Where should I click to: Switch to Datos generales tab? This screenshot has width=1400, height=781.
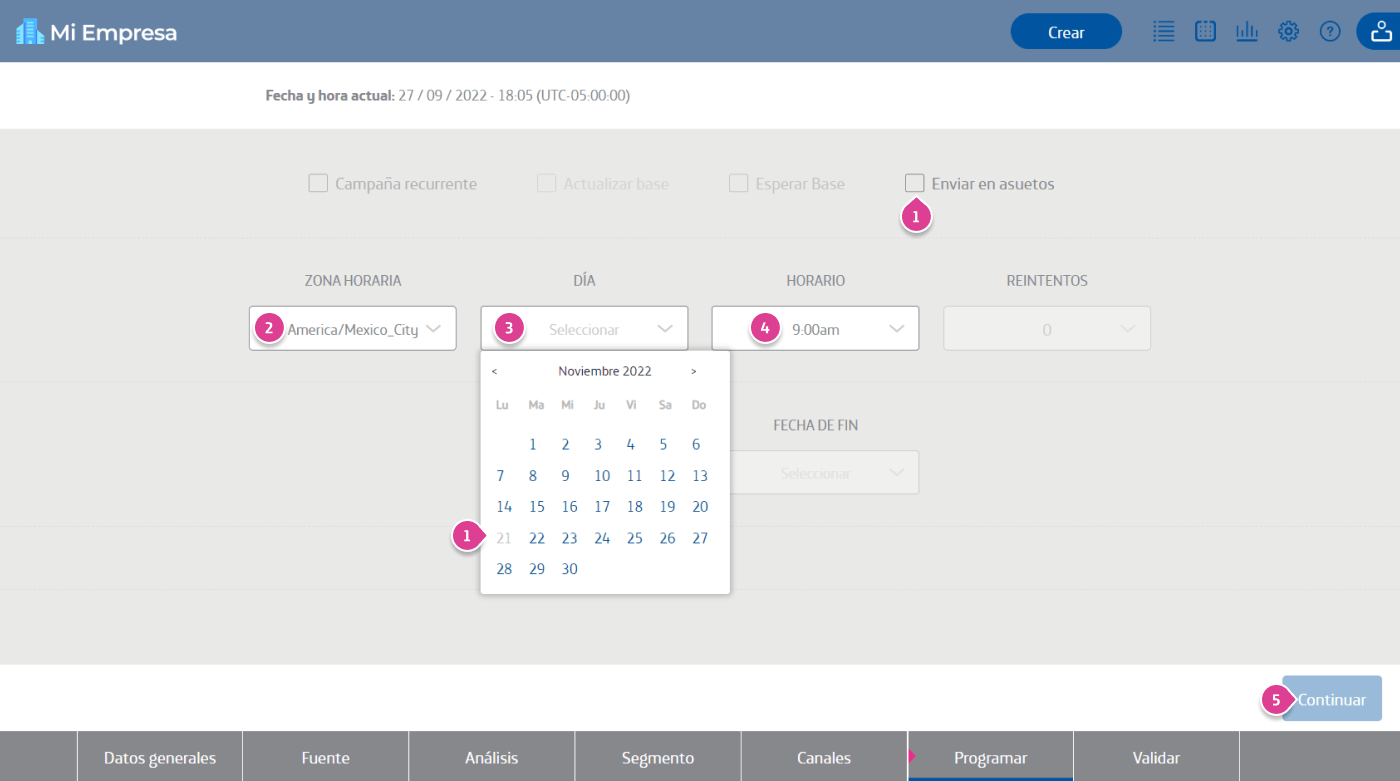pos(160,757)
